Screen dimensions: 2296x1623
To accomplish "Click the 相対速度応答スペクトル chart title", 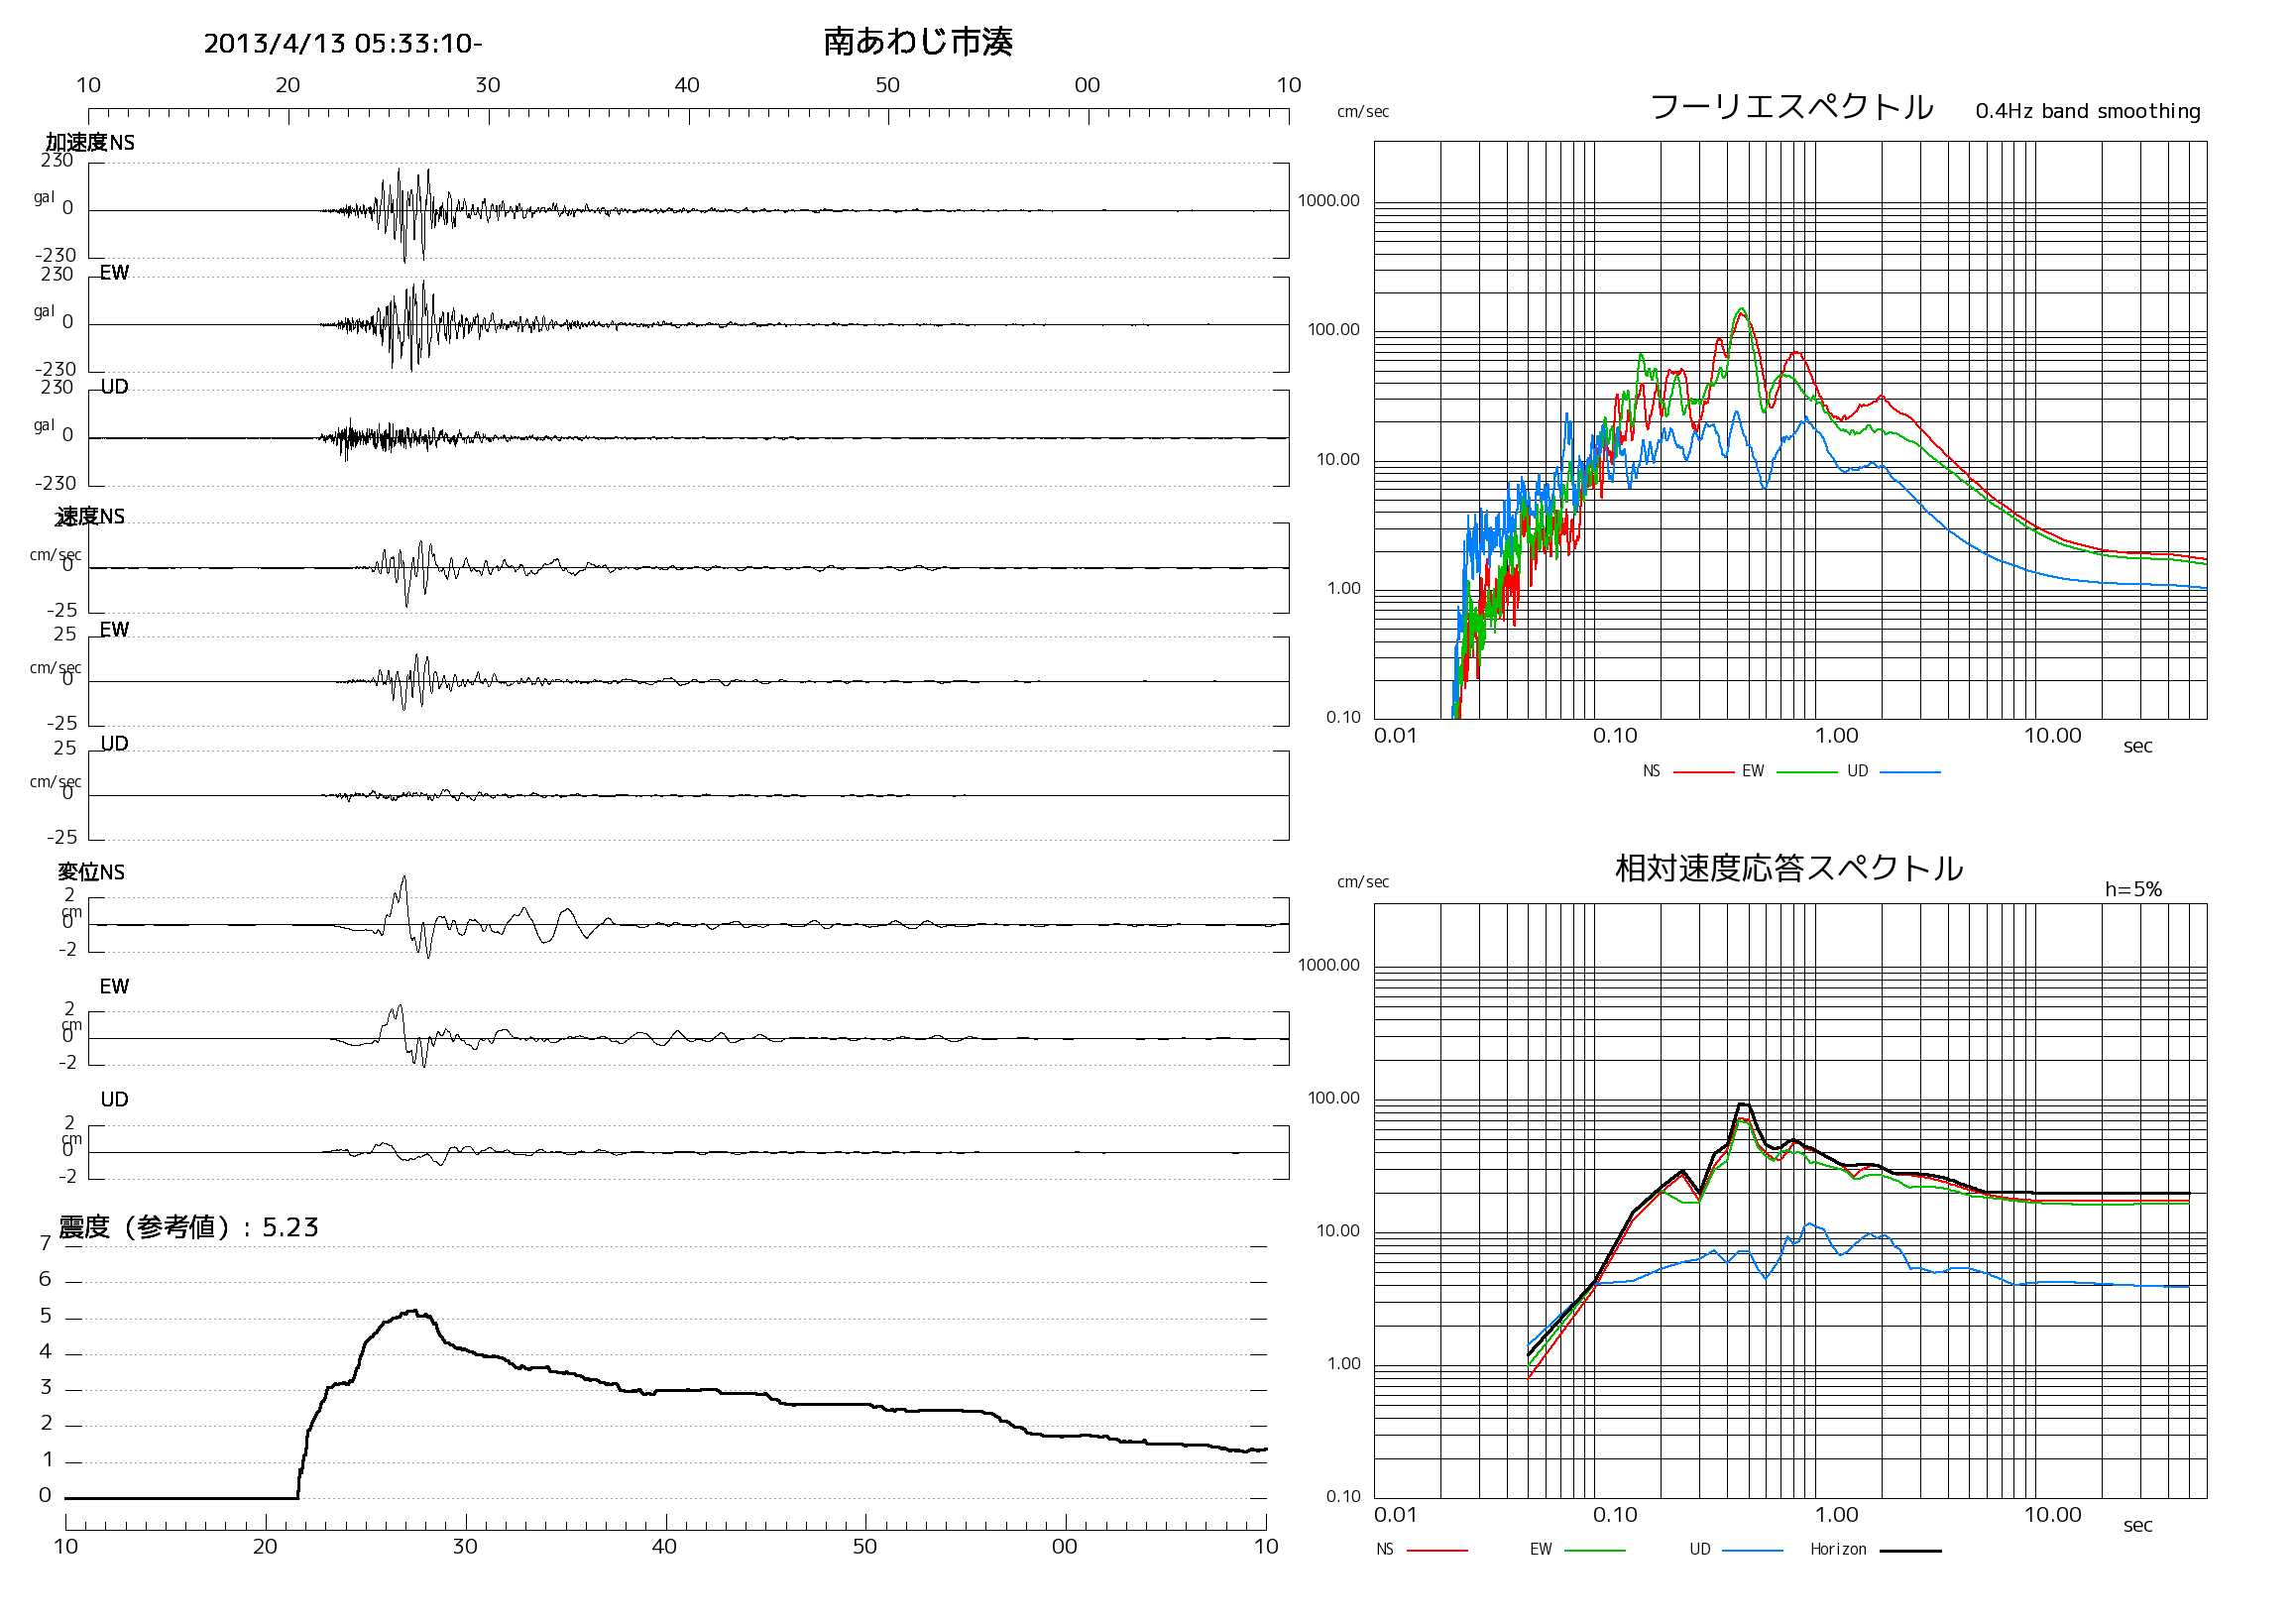I will point(1789,868).
